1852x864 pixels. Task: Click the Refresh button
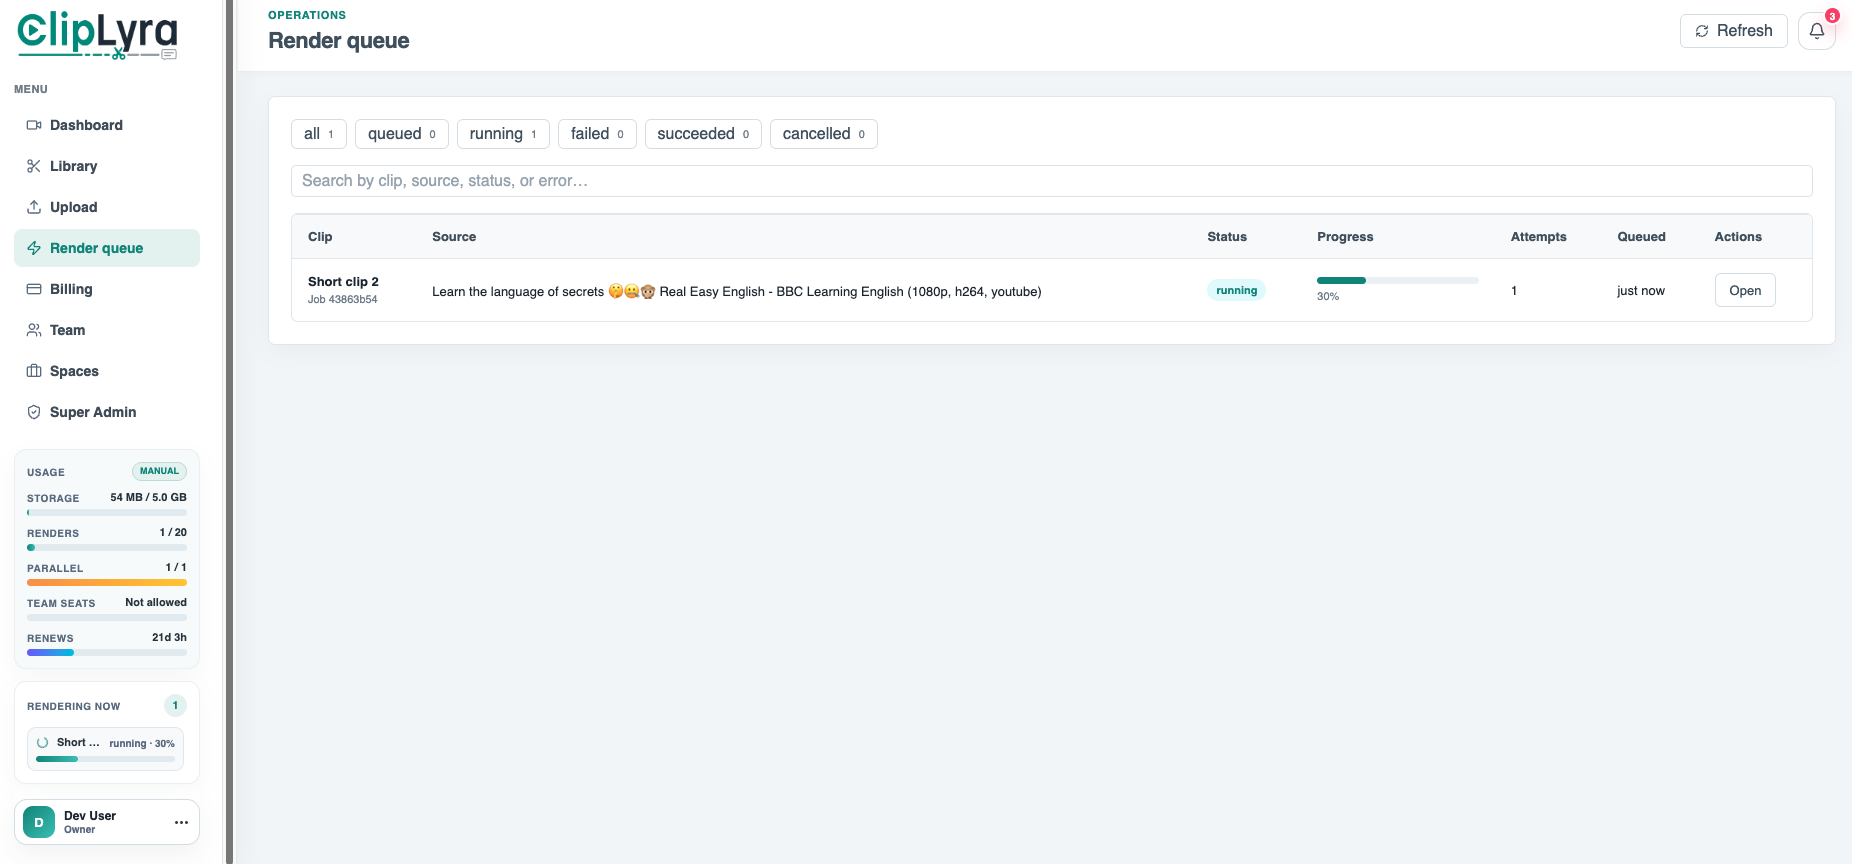(1734, 31)
